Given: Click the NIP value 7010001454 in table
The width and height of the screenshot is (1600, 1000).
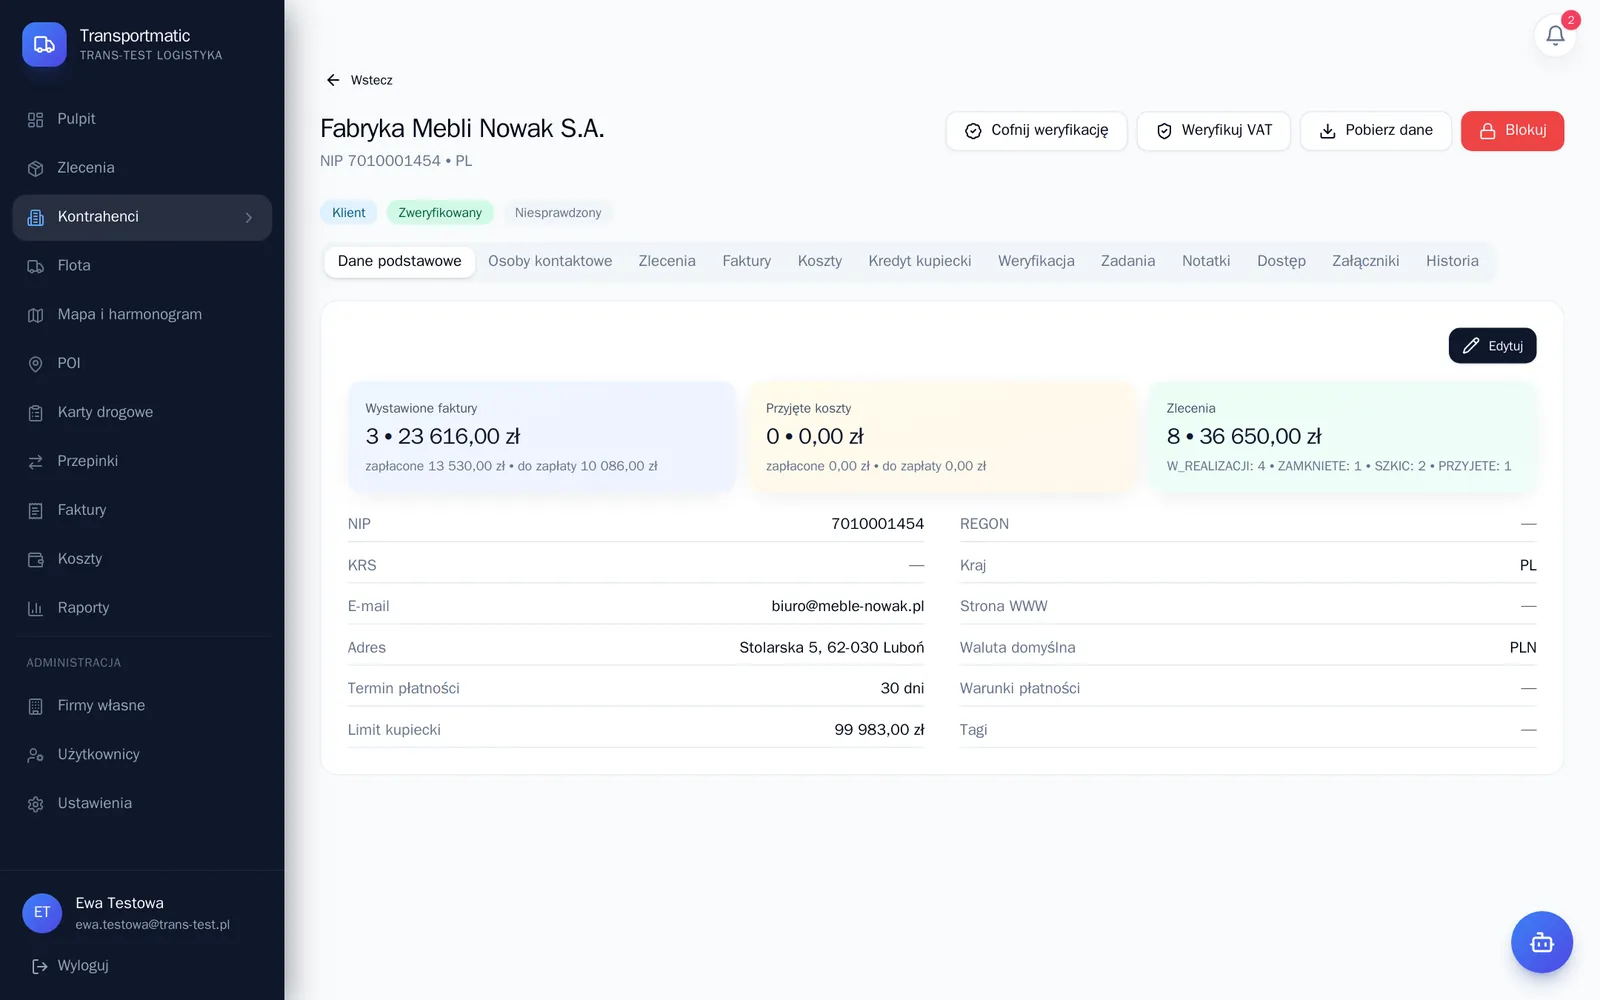Looking at the screenshot, I should tap(878, 524).
